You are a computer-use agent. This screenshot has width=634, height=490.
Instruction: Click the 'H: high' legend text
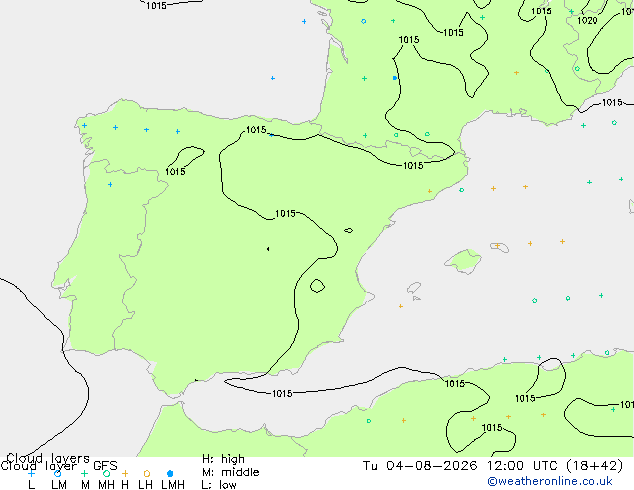pyautogui.click(x=223, y=459)
